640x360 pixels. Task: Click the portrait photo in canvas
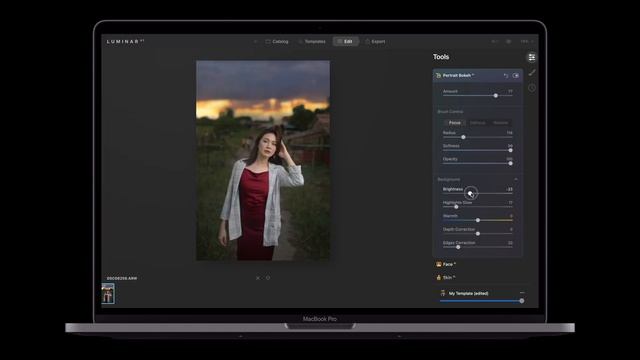pos(263,160)
